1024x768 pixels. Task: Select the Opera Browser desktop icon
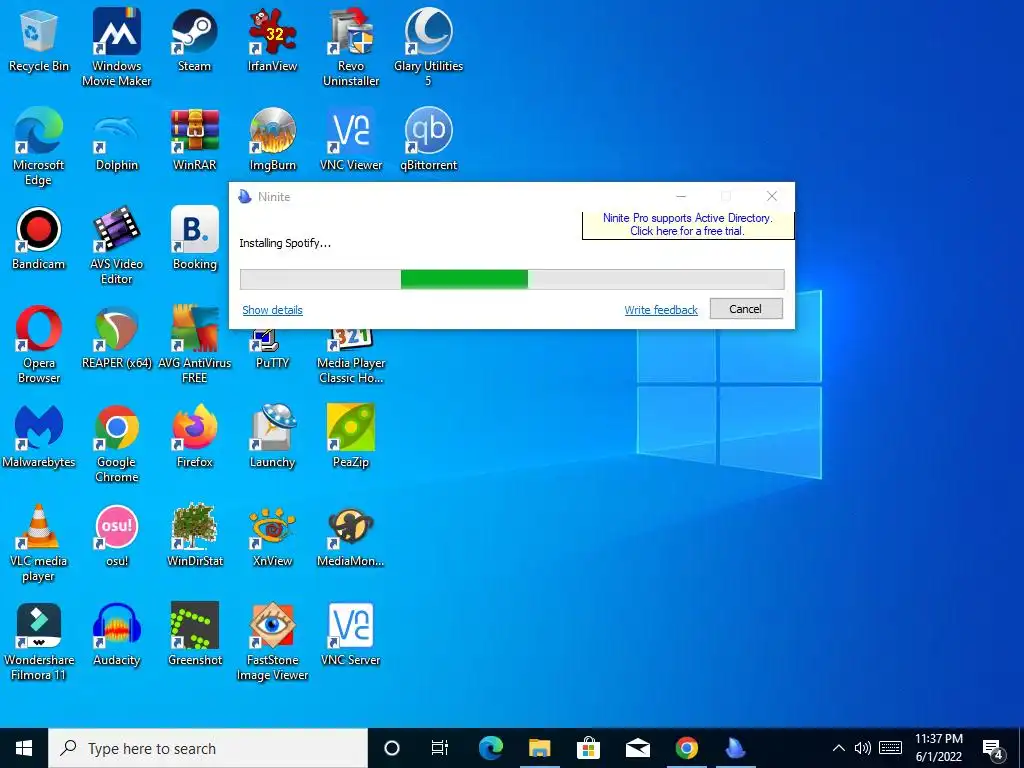[39, 345]
